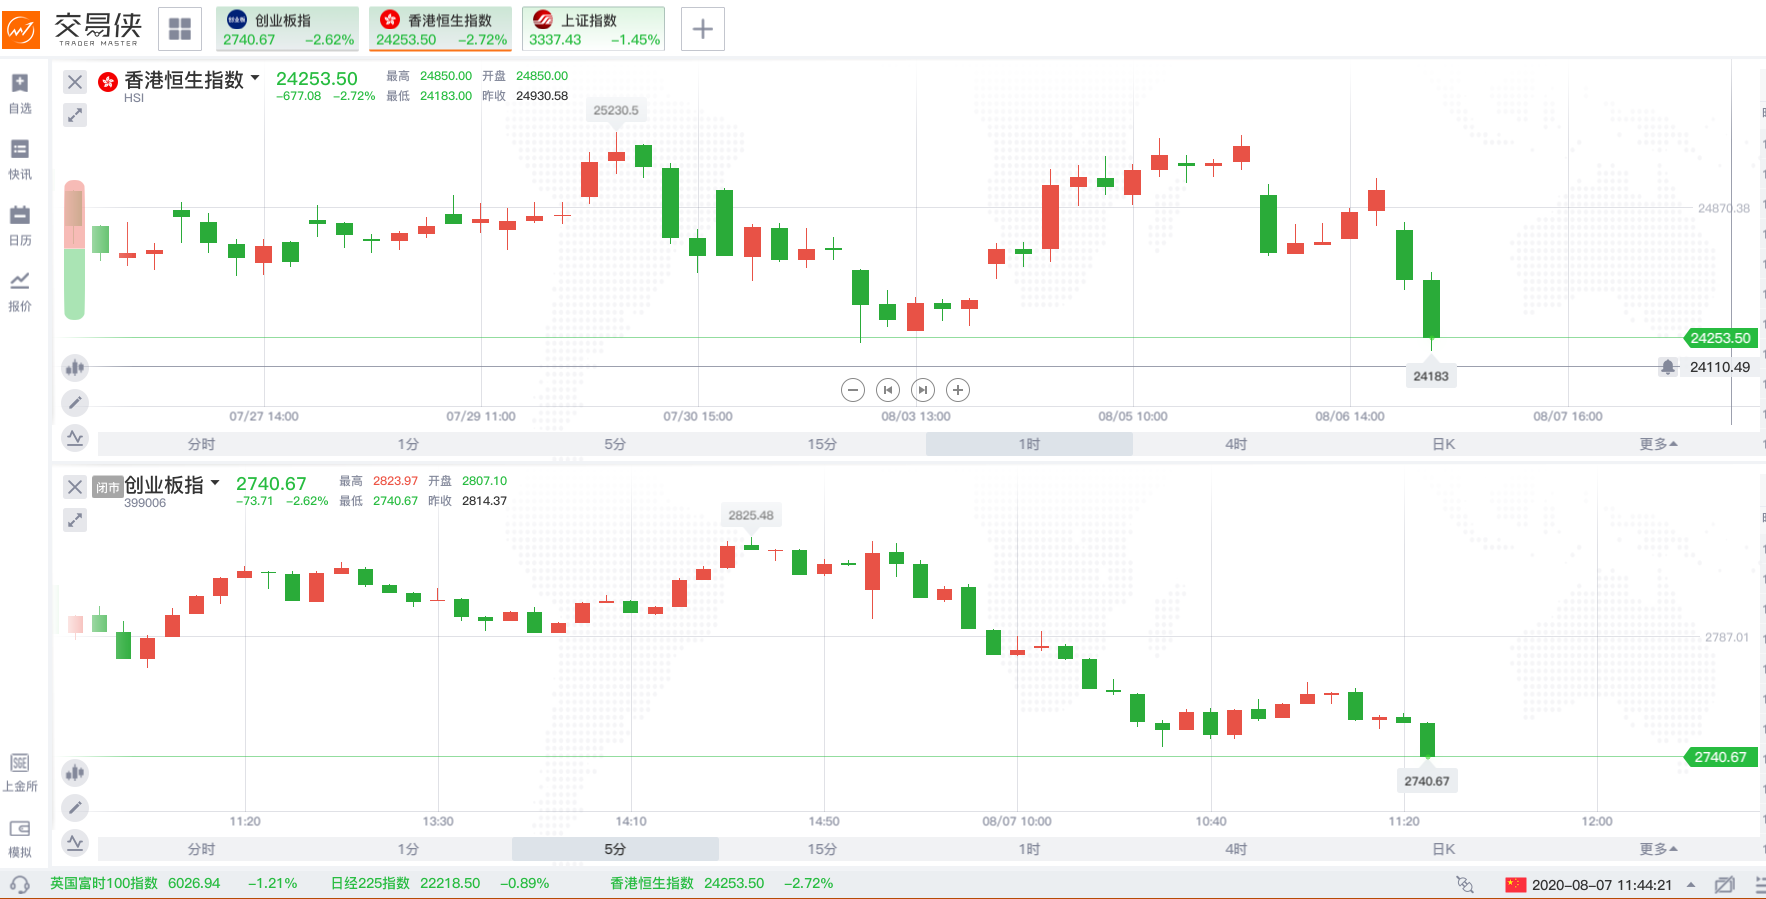Close the 创业板指 chart panel
1766x899 pixels.
[75, 487]
